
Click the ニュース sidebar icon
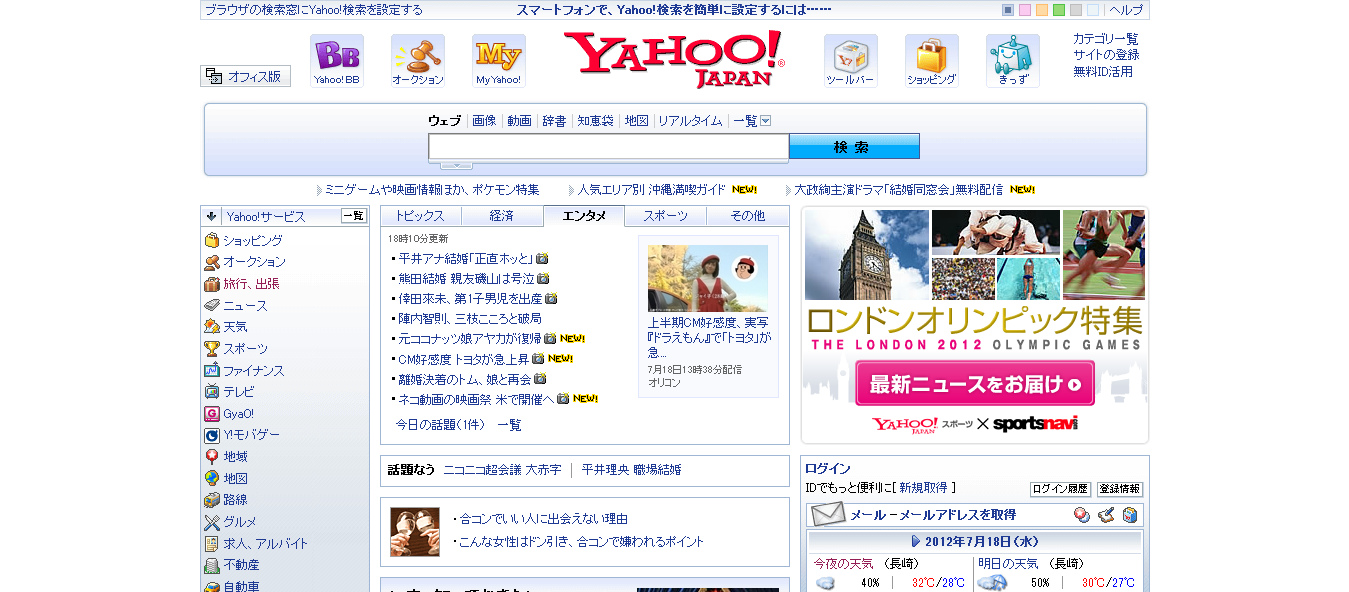point(212,305)
